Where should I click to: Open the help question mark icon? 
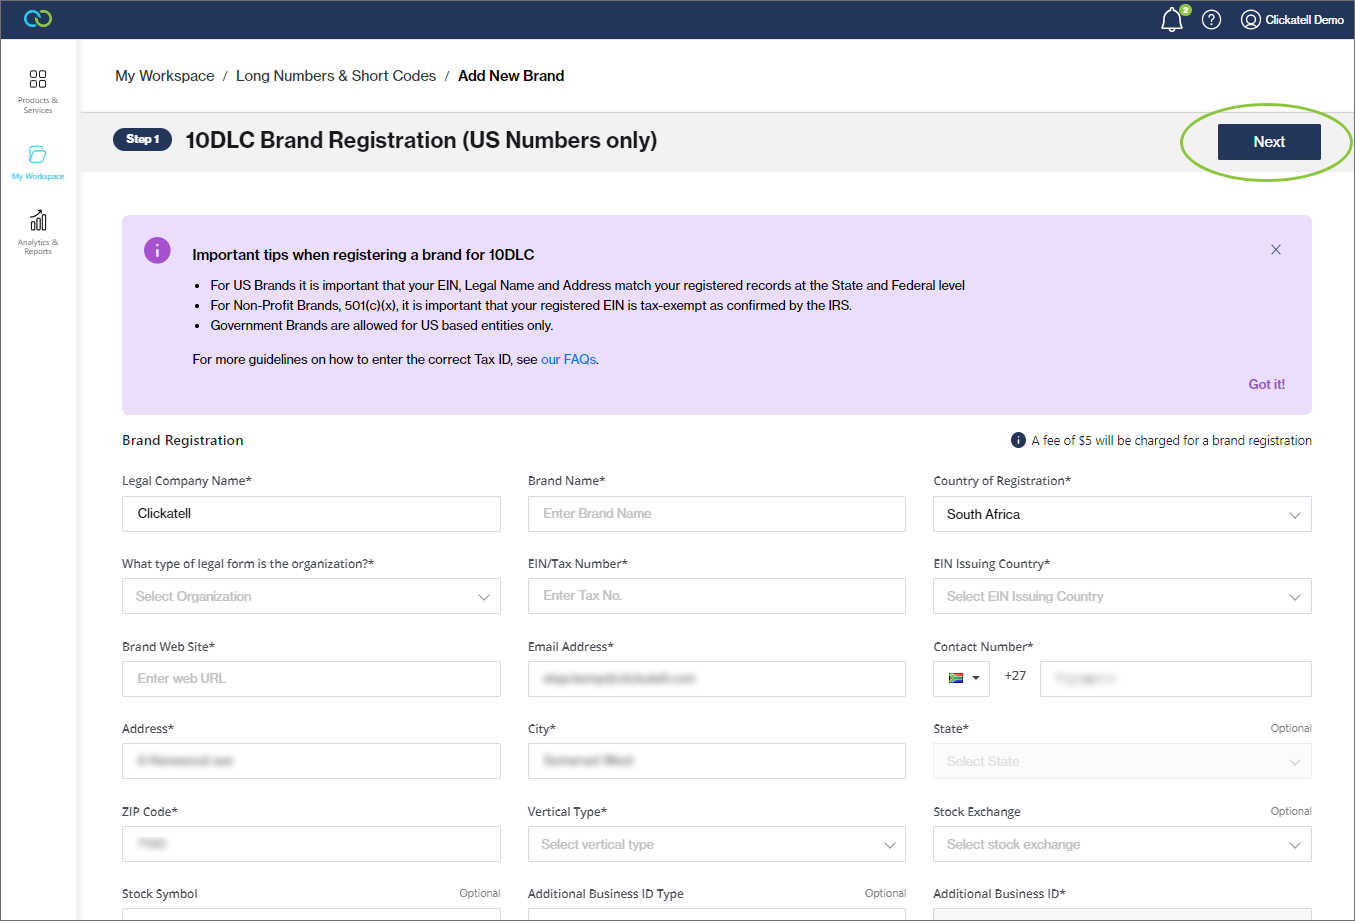(x=1211, y=20)
